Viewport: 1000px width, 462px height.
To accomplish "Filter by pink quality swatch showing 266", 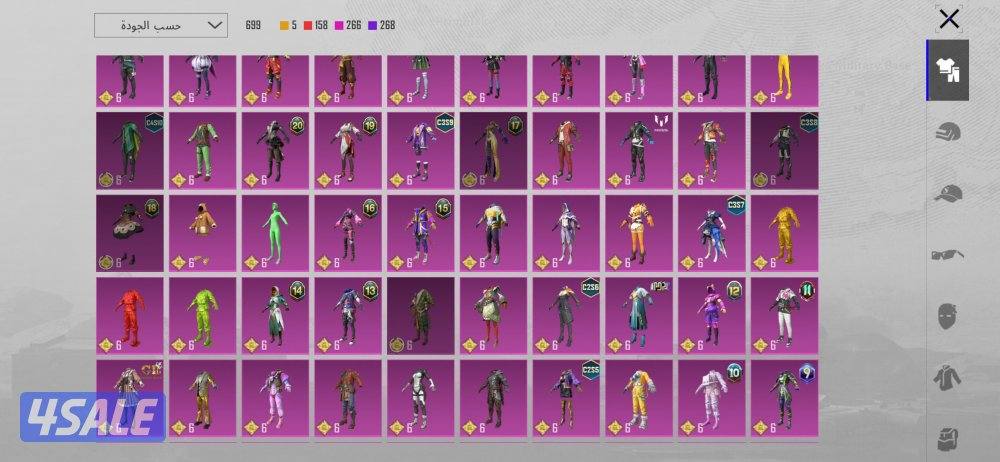I will tap(355, 25).
